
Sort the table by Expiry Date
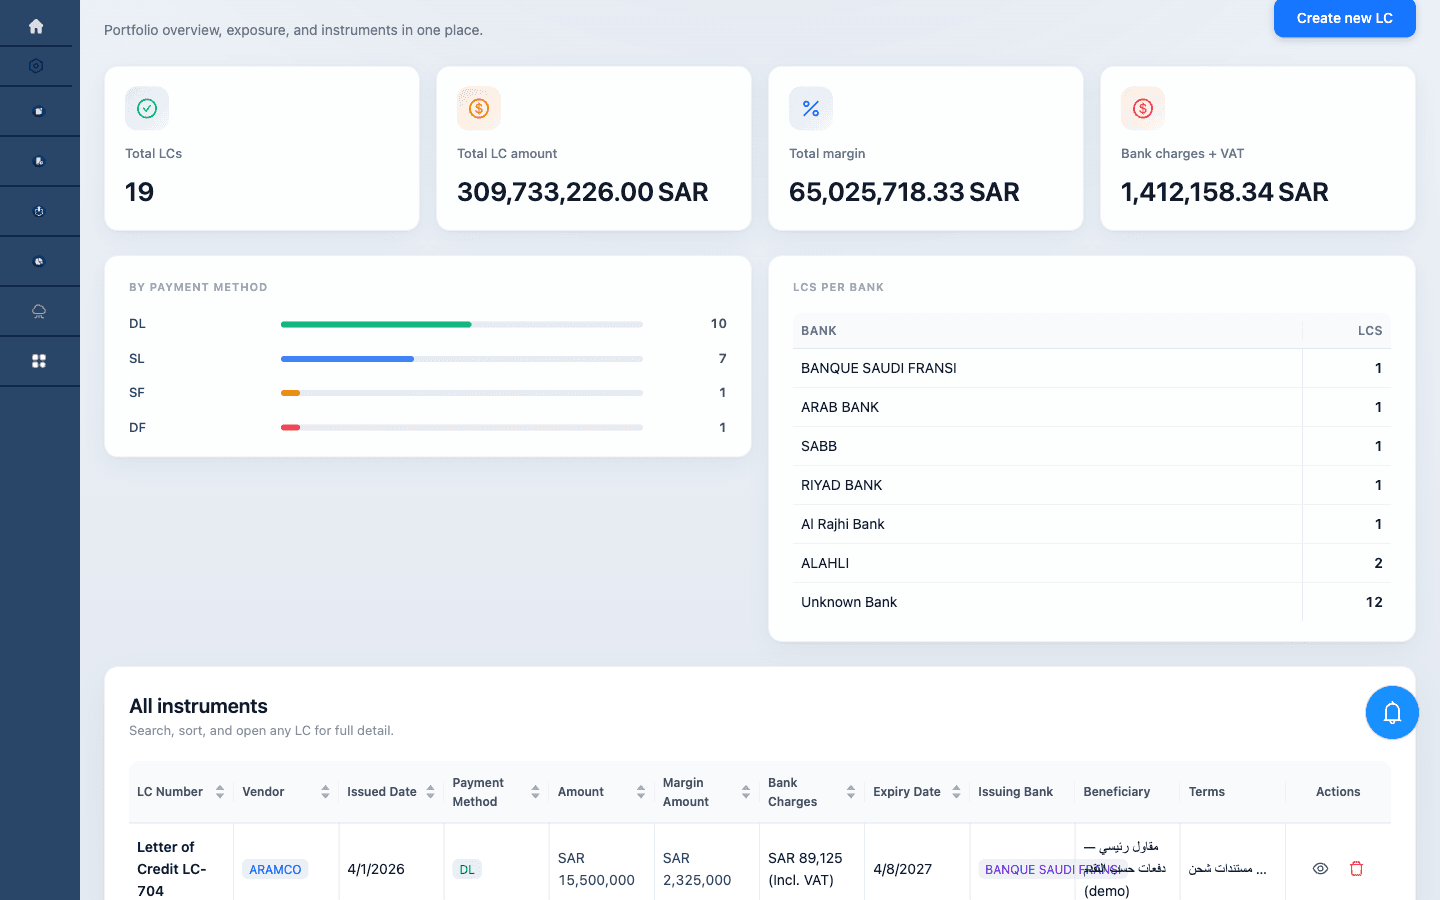click(x=955, y=791)
